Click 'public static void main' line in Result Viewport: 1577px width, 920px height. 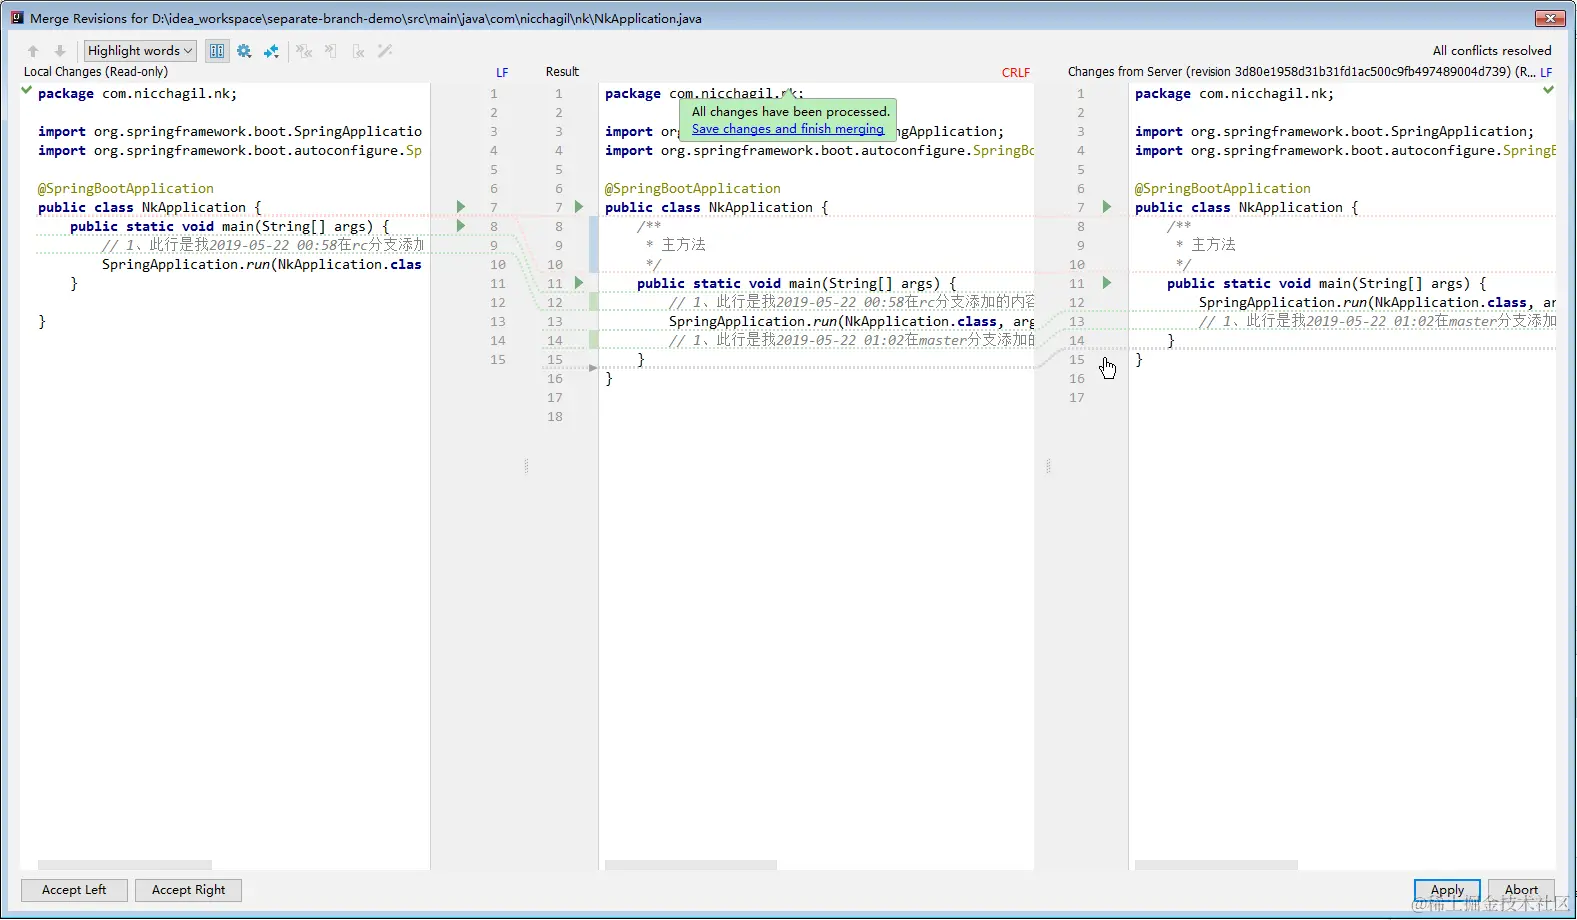click(796, 283)
